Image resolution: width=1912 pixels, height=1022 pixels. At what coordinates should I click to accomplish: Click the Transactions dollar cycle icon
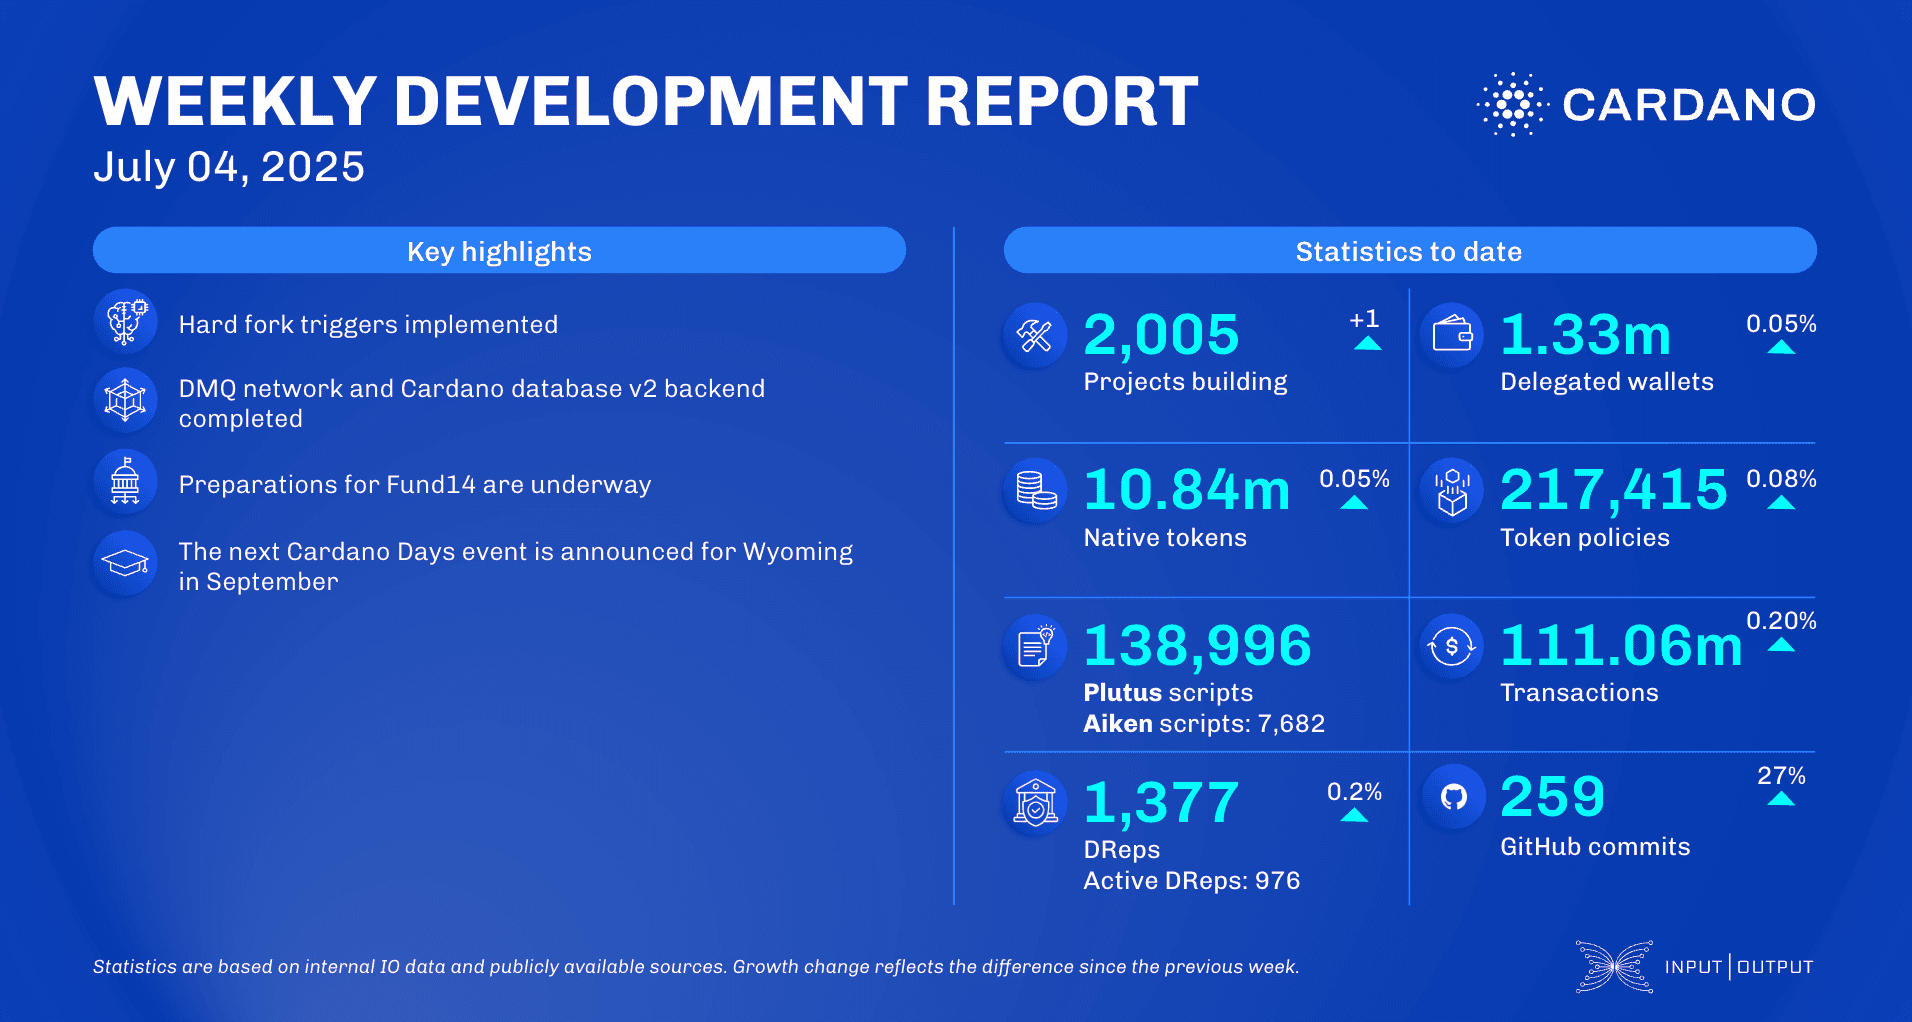point(1452,647)
